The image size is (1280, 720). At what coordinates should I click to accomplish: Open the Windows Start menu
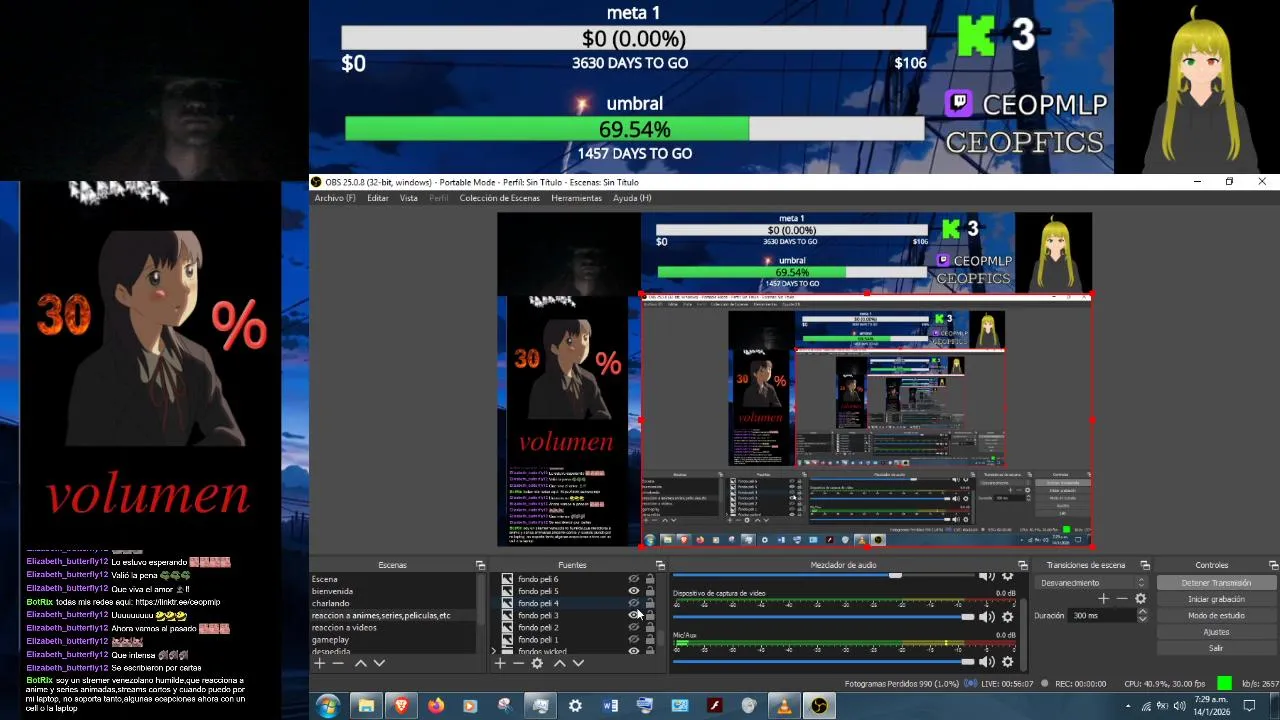click(x=327, y=706)
